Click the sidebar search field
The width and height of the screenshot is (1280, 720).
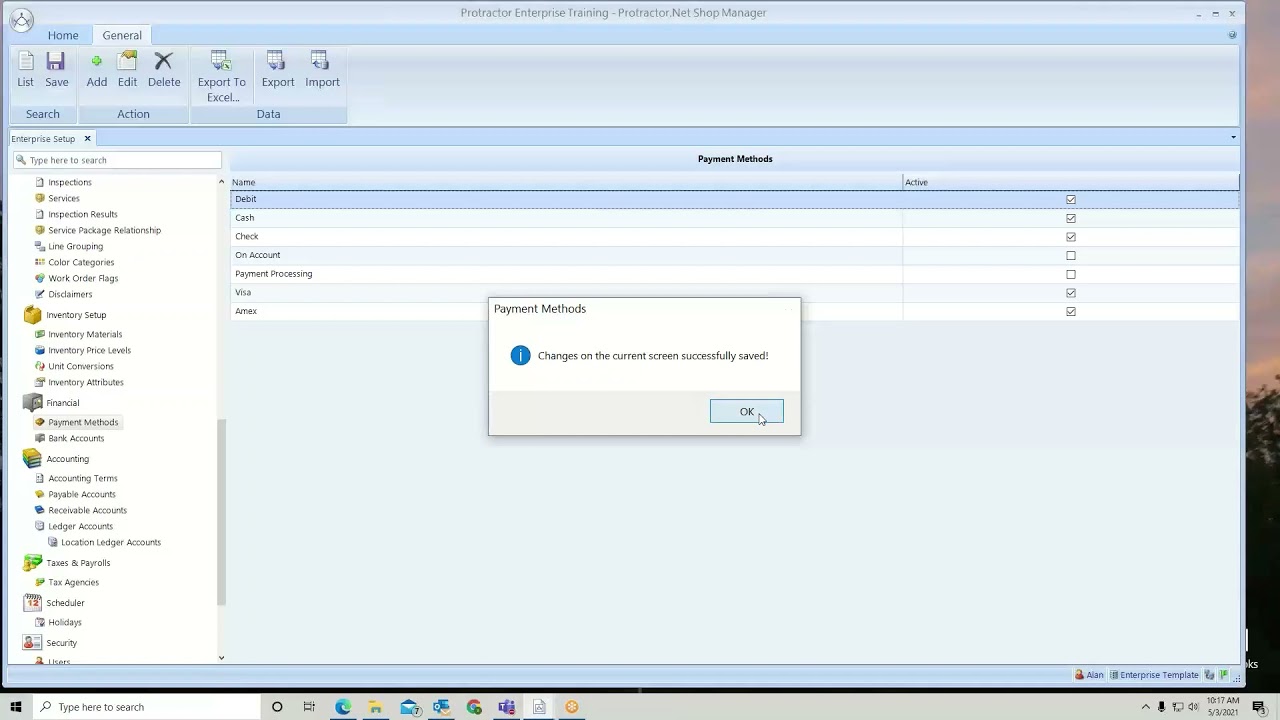tap(117, 160)
